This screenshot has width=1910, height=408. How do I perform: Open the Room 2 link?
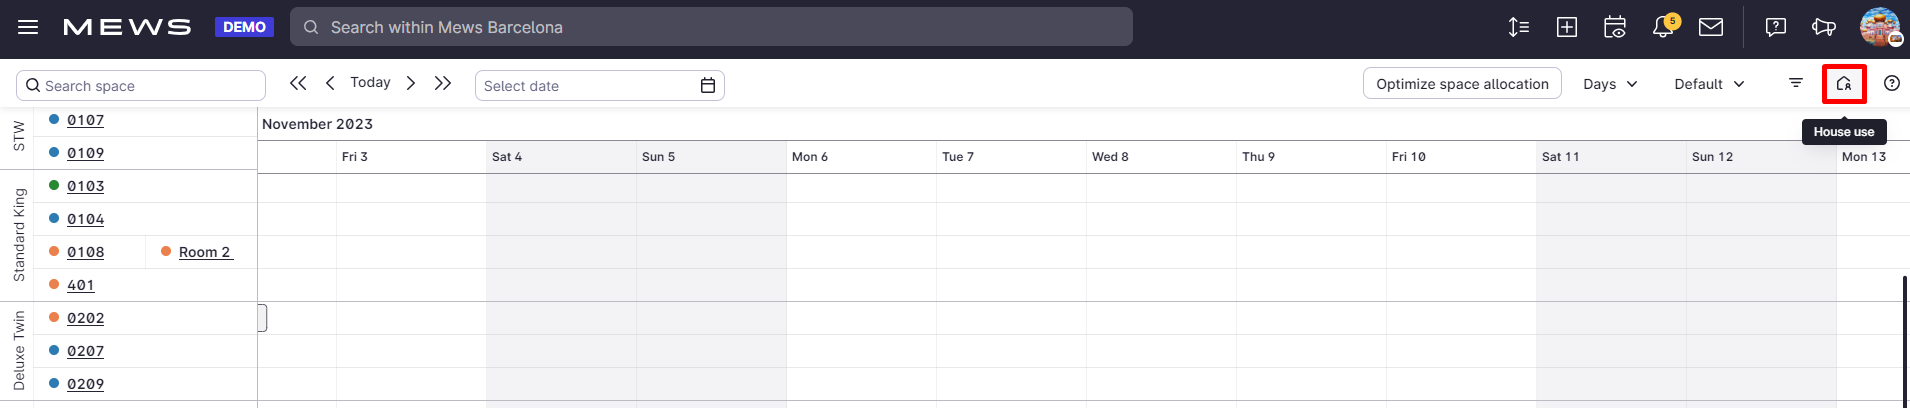tap(205, 252)
